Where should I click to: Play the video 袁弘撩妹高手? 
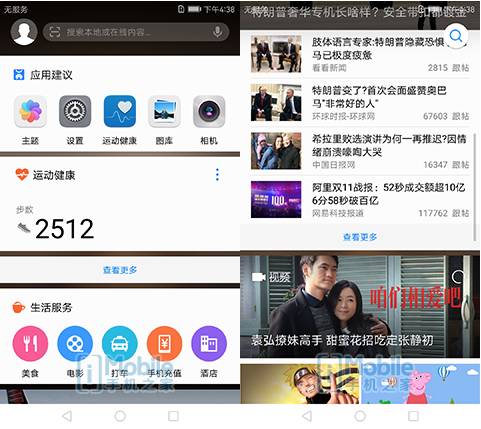pyautogui.click(x=360, y=307)
